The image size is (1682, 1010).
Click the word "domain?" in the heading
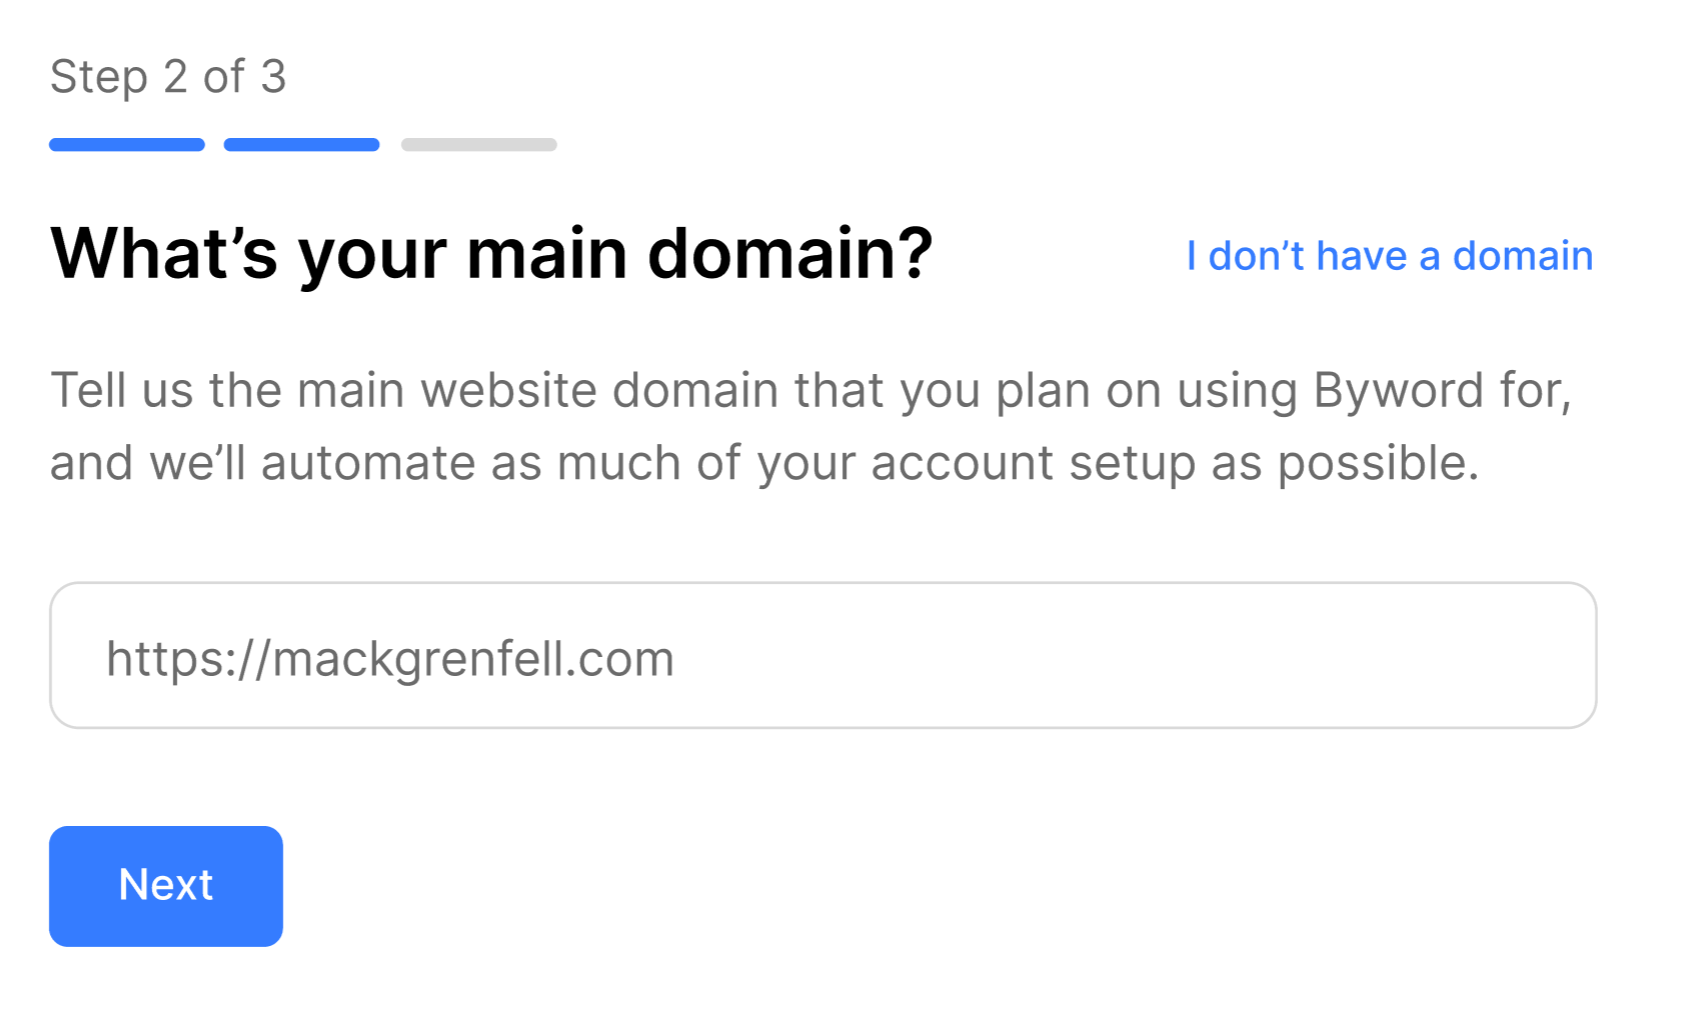[790, 254]
